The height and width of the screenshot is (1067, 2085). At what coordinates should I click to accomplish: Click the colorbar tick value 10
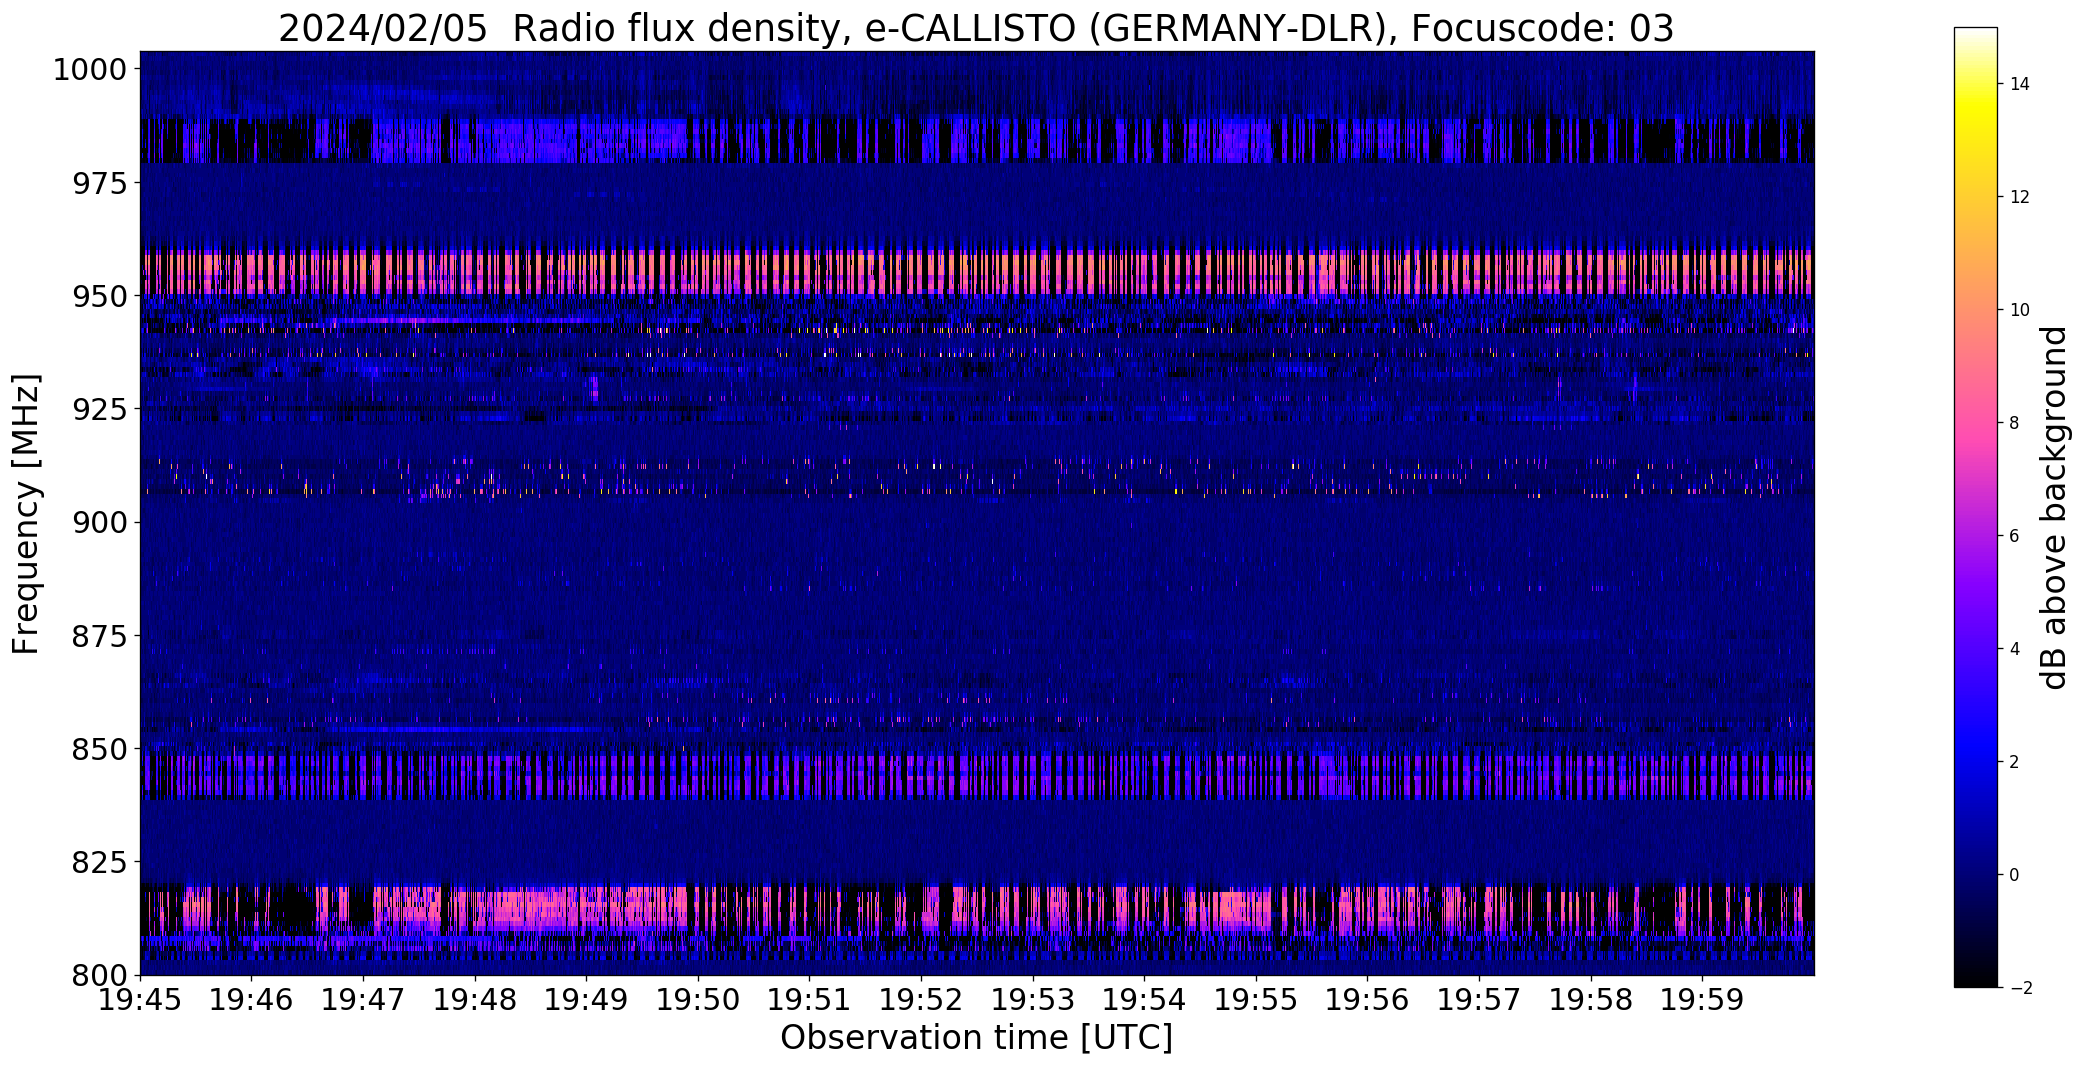pos(2020,310)
